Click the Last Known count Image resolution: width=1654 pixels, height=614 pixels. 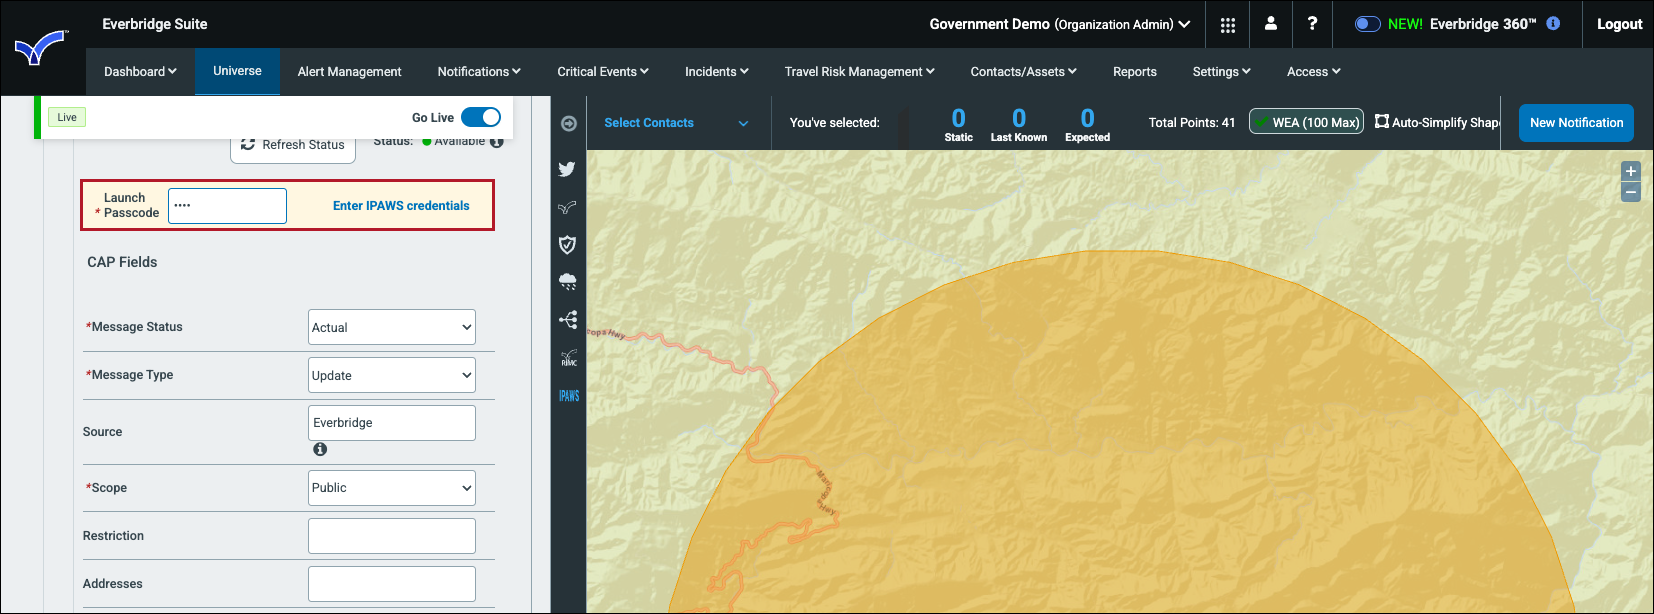point(1019,124)
